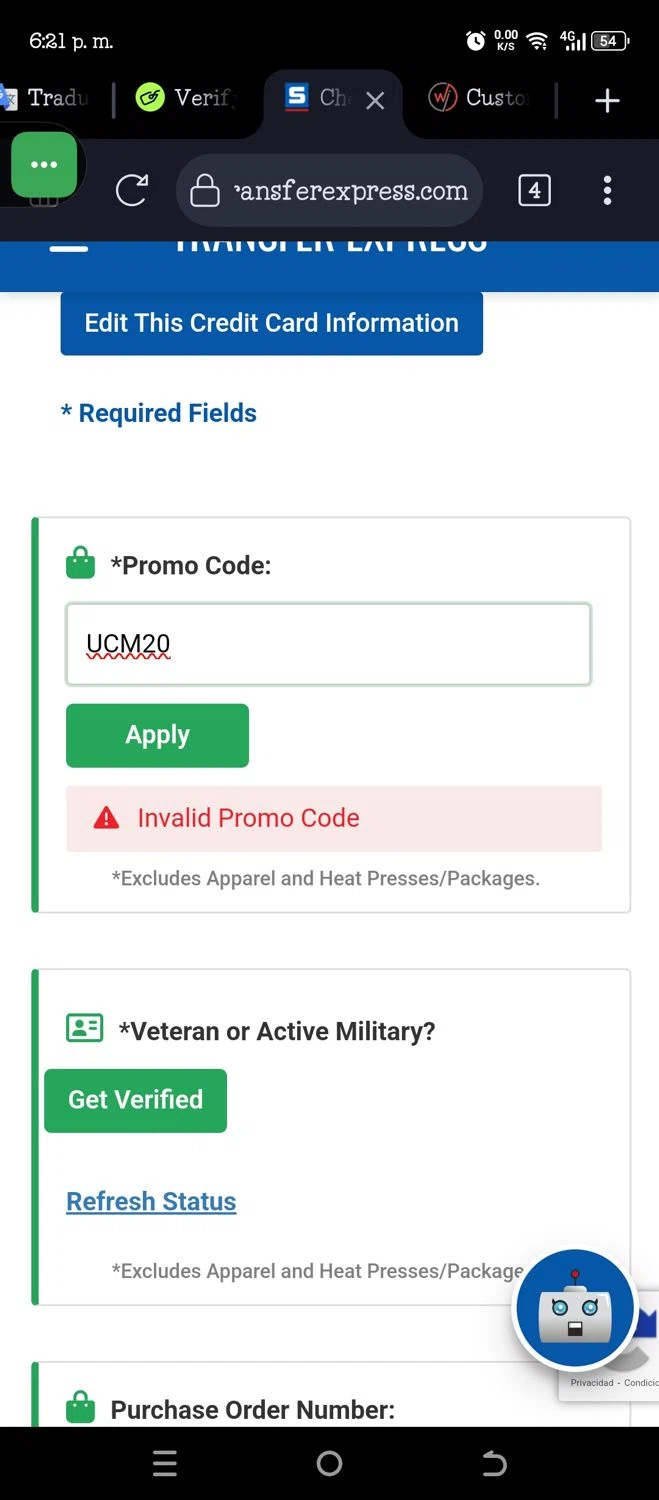Click Edit This Credit Card Information
Screen dimensions: 659x1500
click(x=271, y=323)
